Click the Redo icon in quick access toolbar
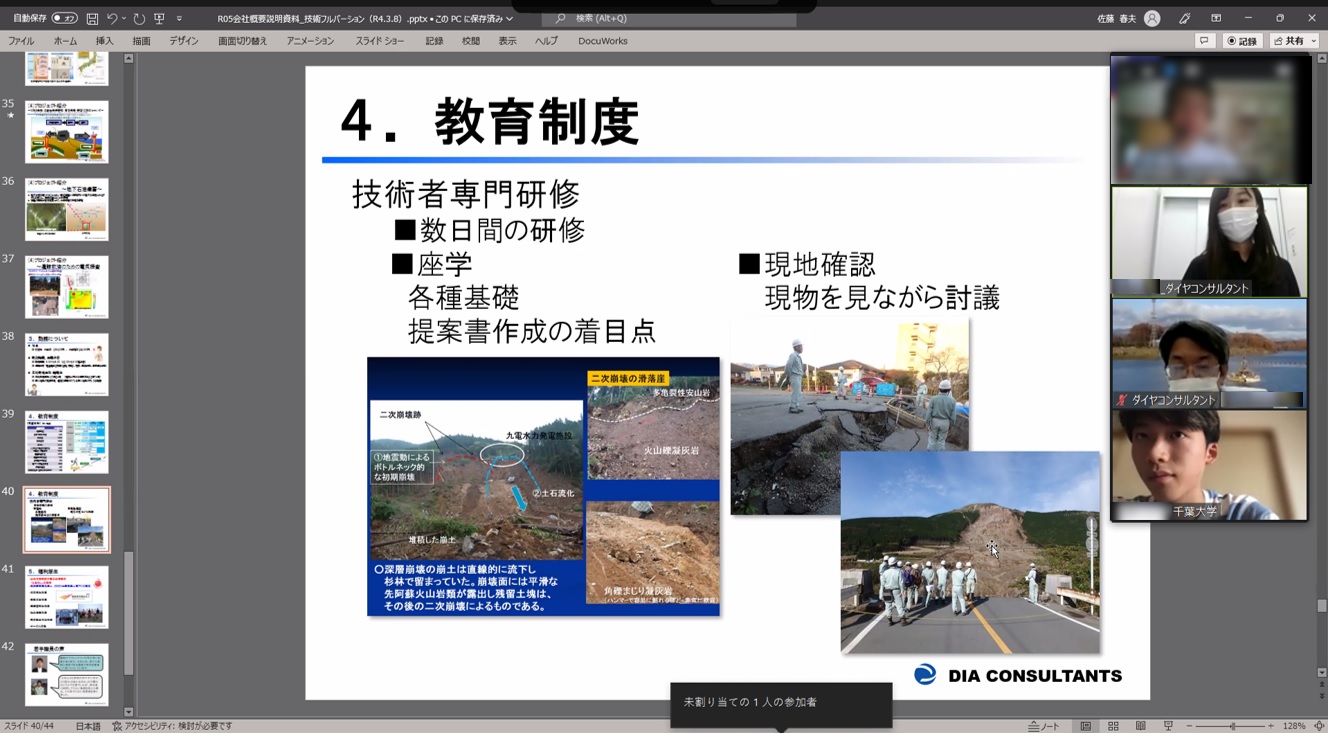The width and height of the screenshot is (1328, 733). (139, 18)
